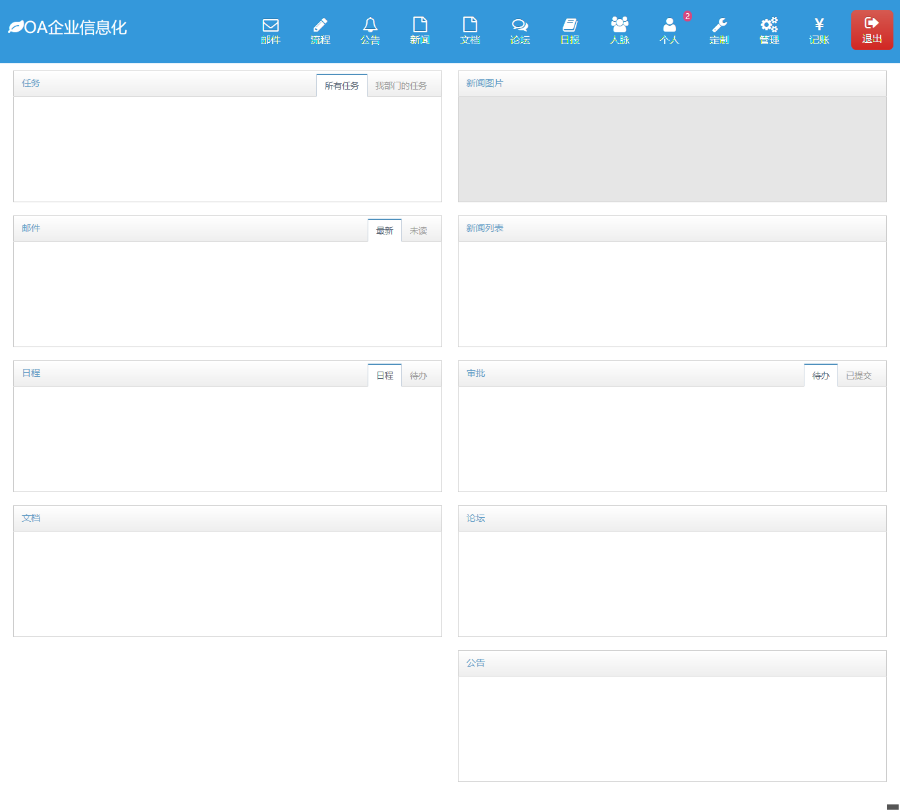
Task: Select the 最新 tab in mail panel
Action: 385,231
